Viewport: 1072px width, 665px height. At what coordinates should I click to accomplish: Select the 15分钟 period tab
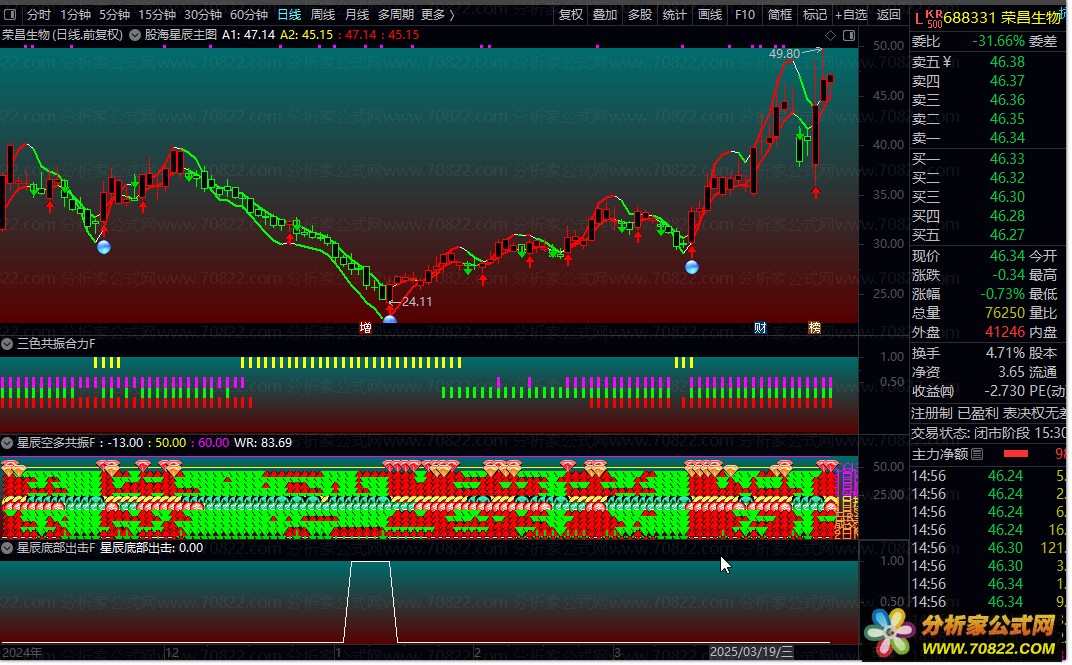tap(157, 14)
